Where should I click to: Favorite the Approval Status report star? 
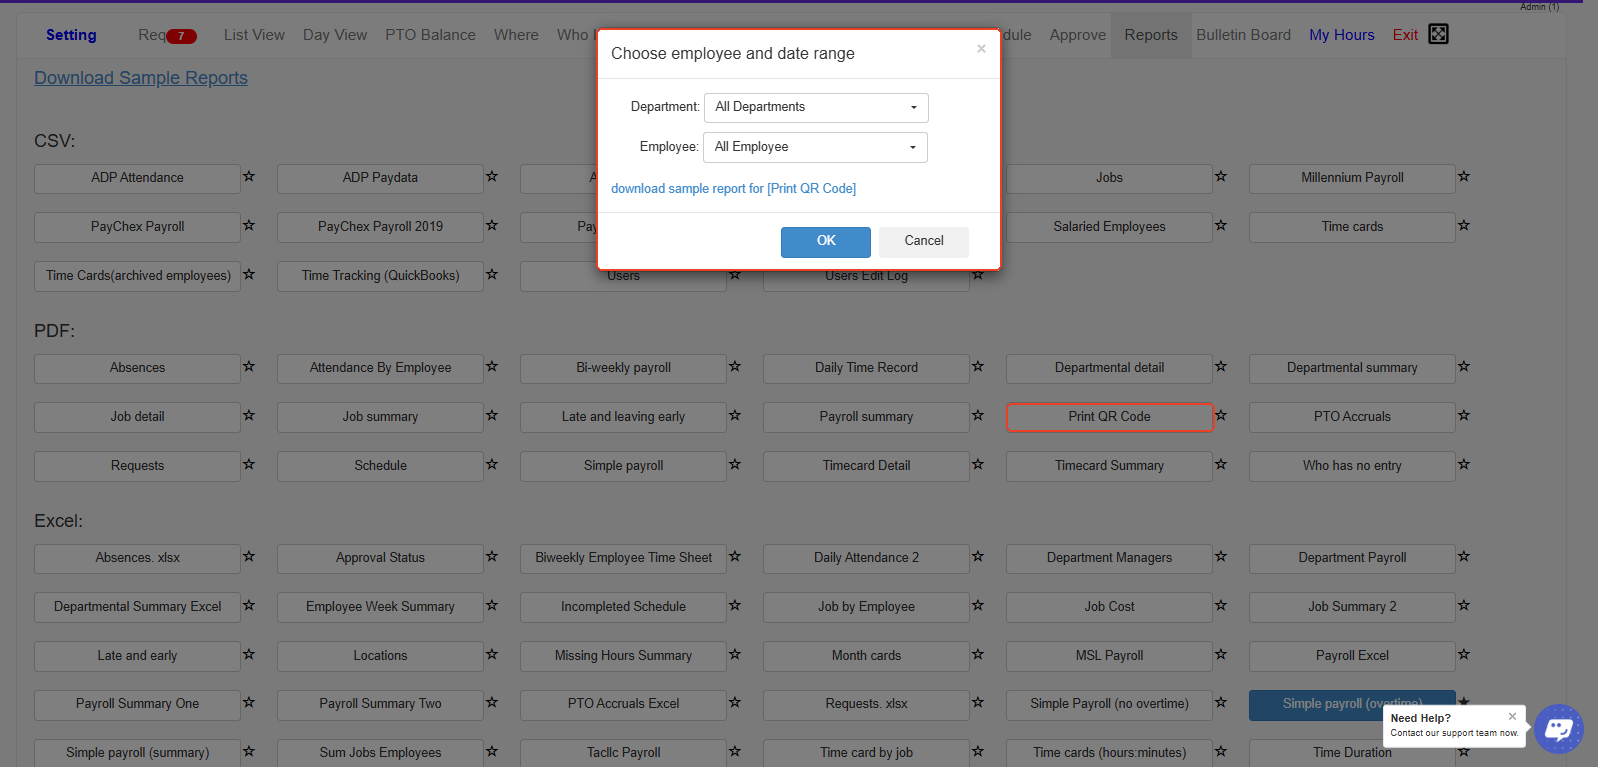[x=492, y=557]
